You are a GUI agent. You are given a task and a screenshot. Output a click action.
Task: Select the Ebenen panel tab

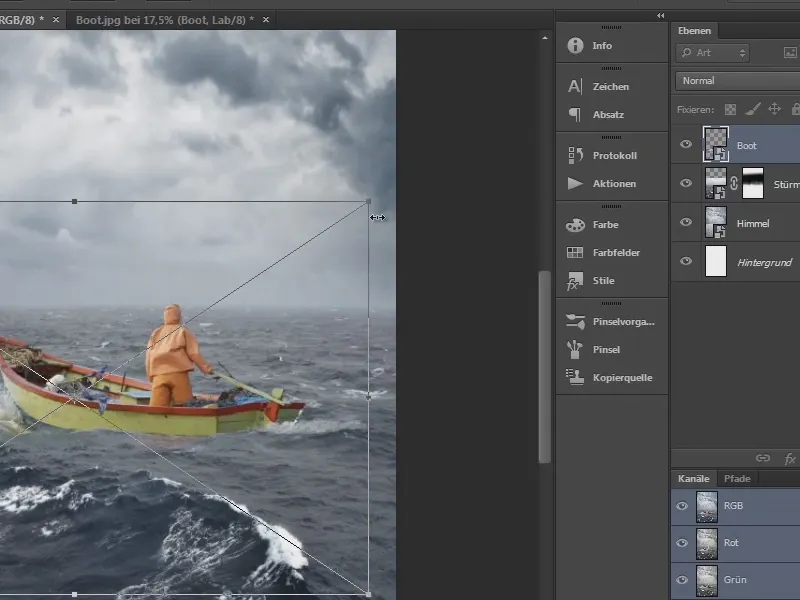pos(694,31)
